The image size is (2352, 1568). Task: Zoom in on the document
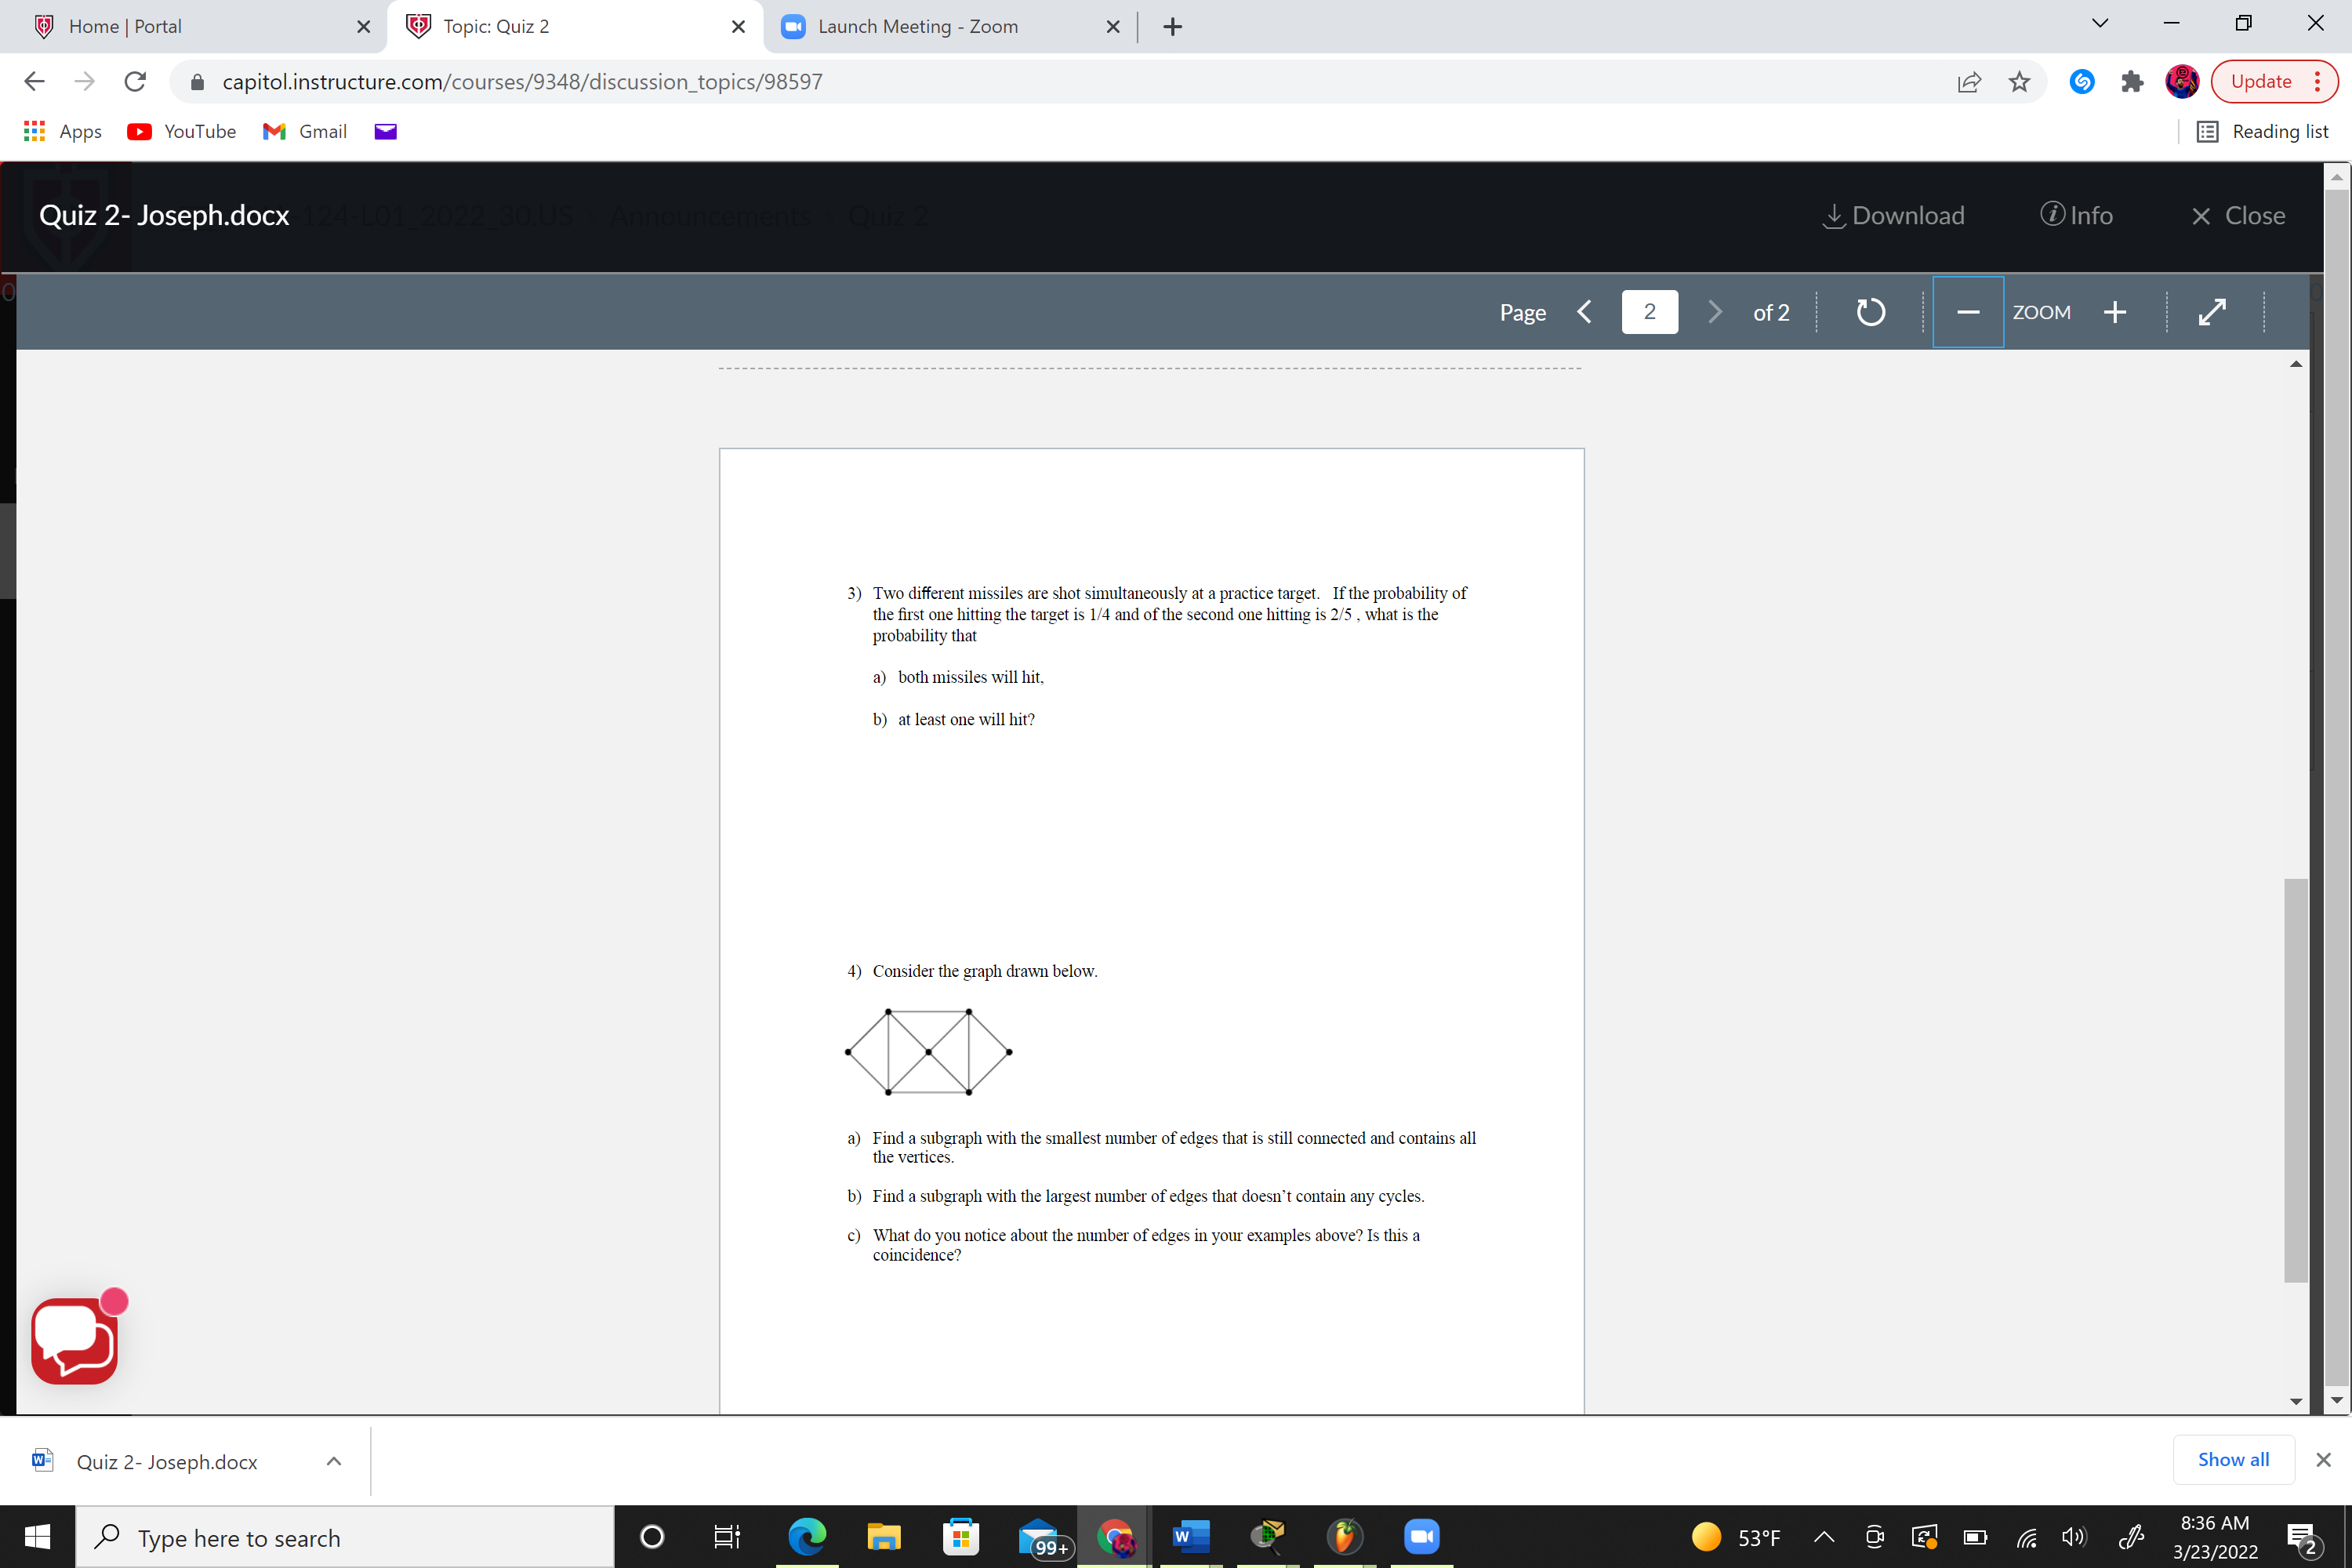pos(2115,311)
